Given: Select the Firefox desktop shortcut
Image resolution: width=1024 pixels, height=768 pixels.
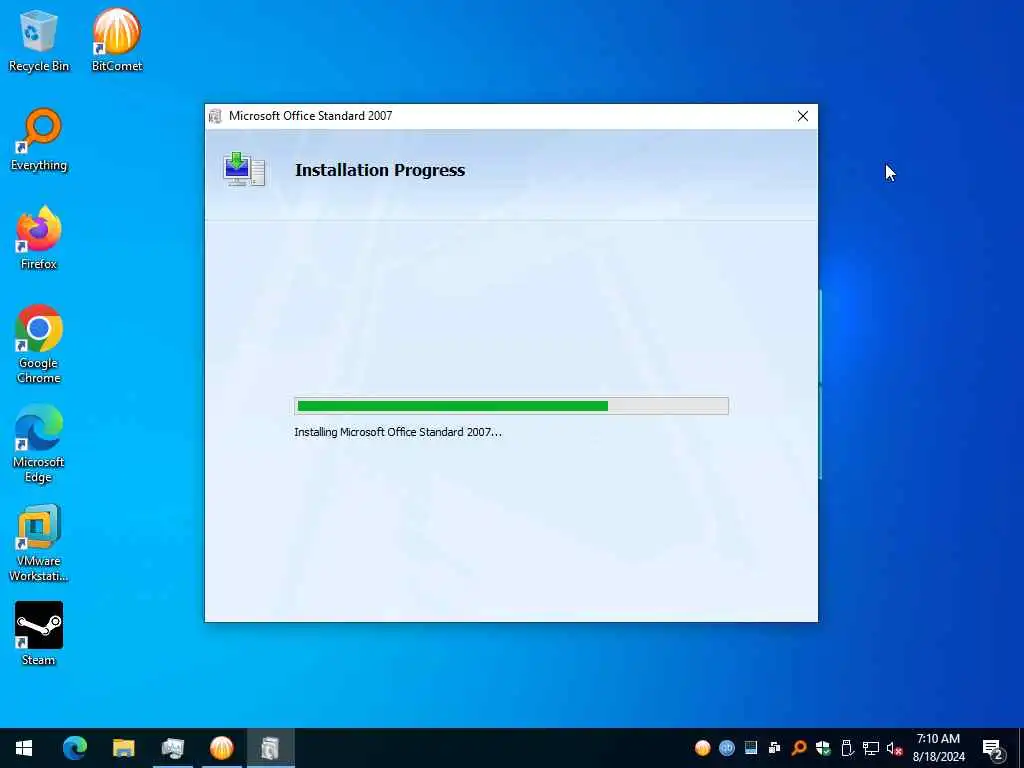Looking at the screenshot, I should pos(39,238).
